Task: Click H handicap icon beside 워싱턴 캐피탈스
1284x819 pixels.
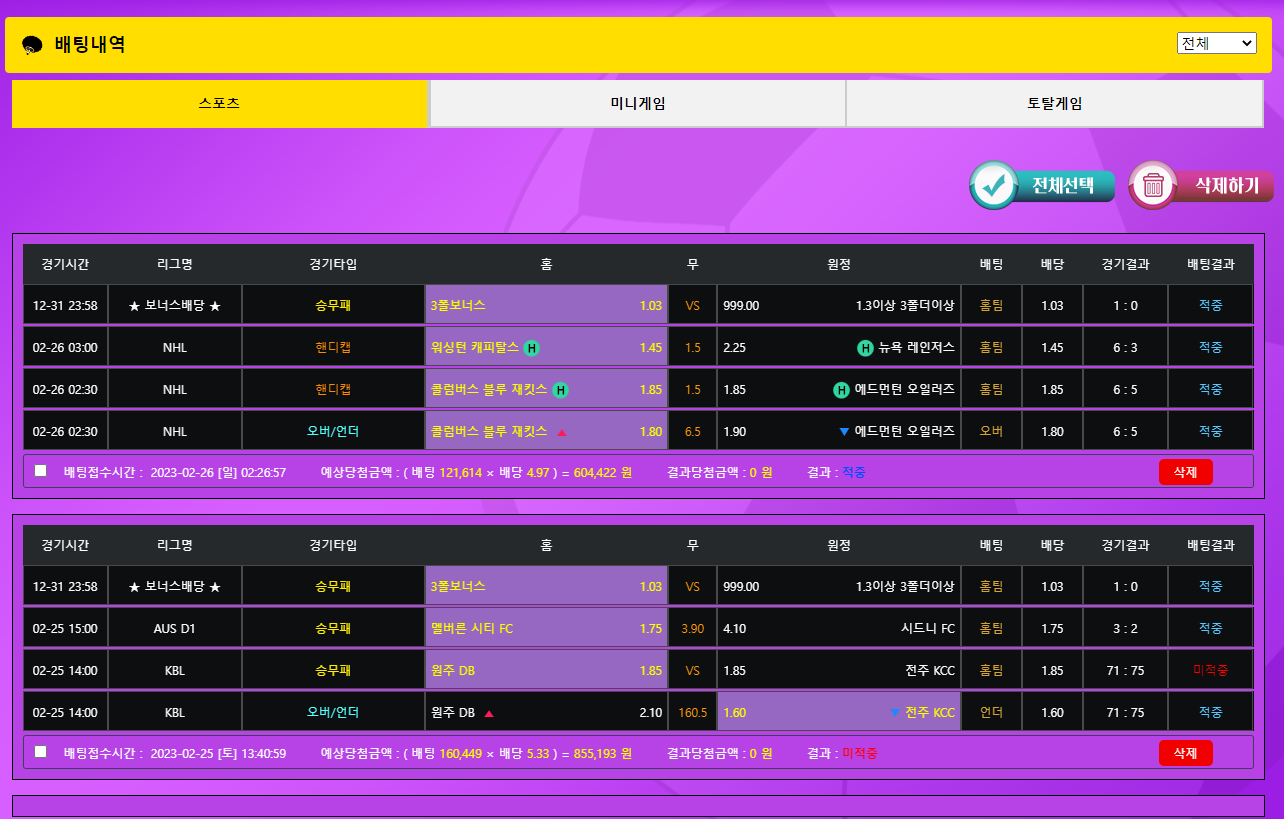Action: pyautogui.click(x=532, y=348)
